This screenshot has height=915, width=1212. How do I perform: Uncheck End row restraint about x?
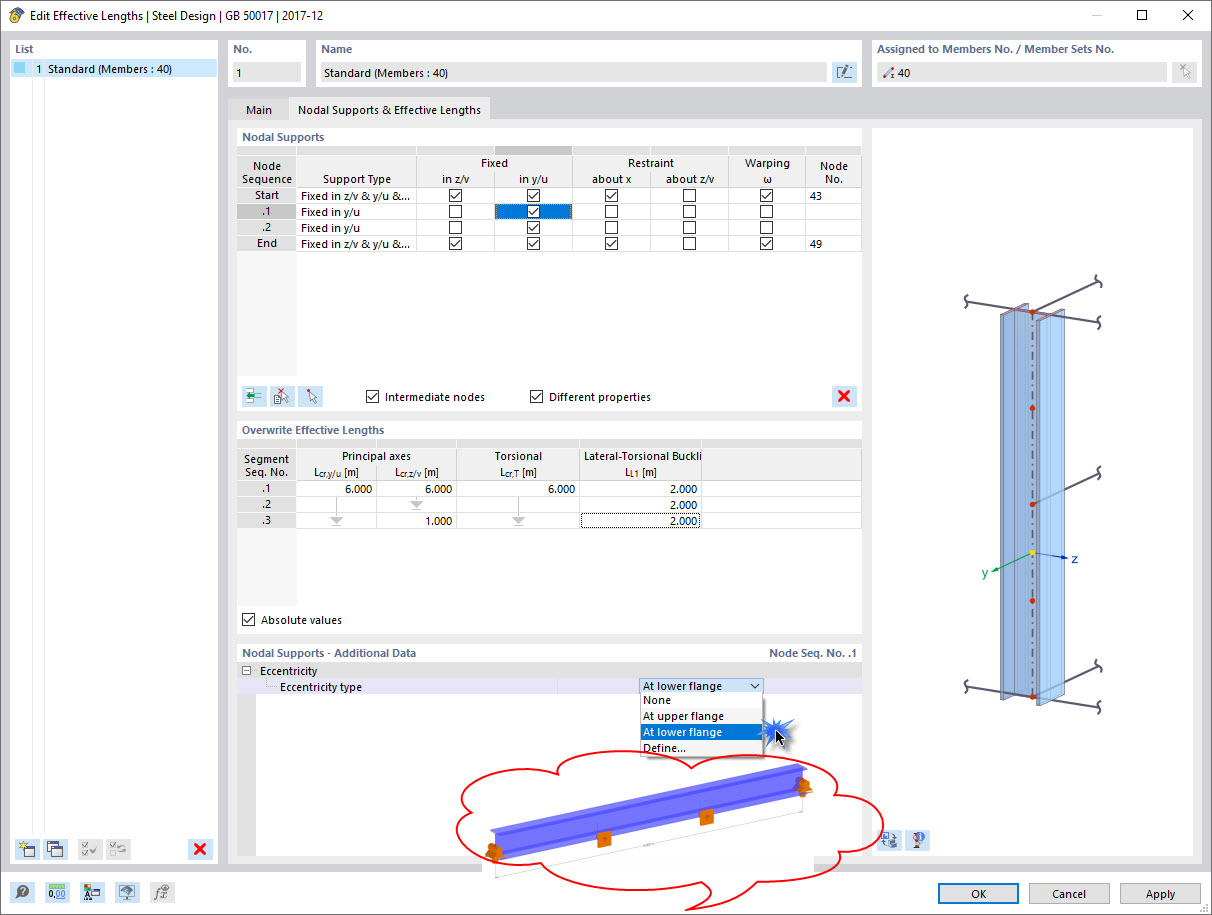(611, 244)
